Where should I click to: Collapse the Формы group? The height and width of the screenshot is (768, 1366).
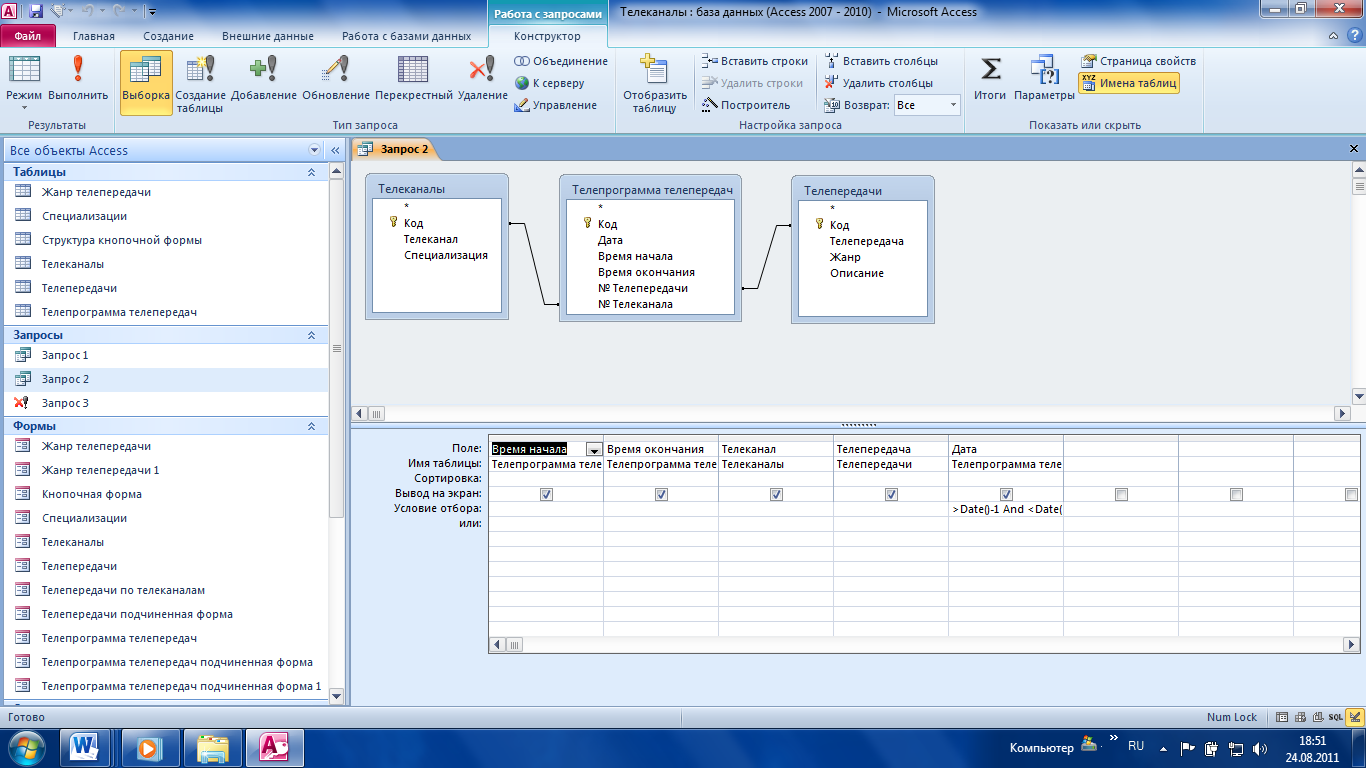tap(311, 426)
